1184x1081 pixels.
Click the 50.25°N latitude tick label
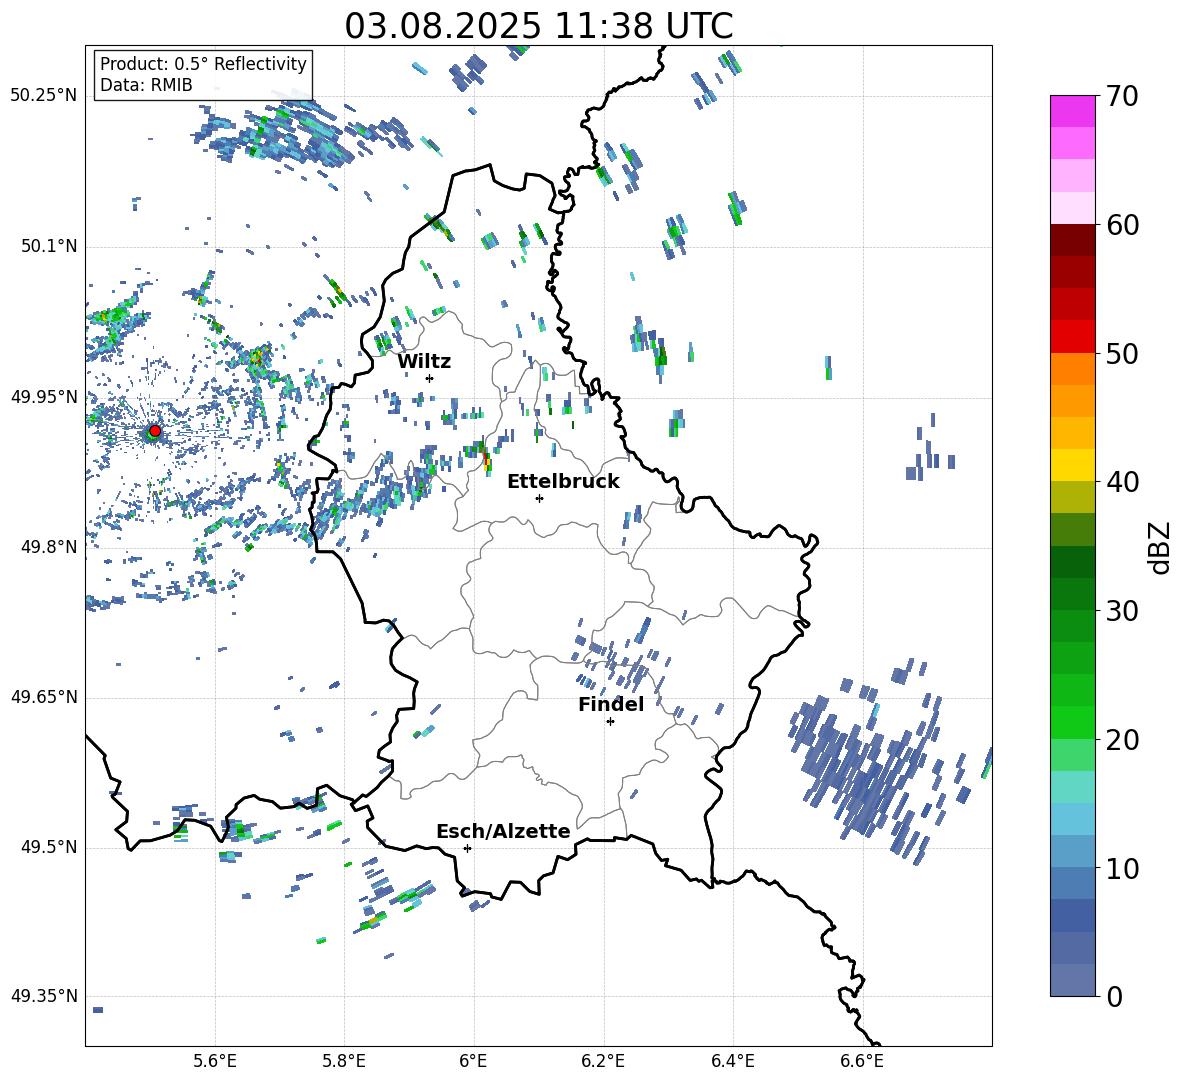44,96
